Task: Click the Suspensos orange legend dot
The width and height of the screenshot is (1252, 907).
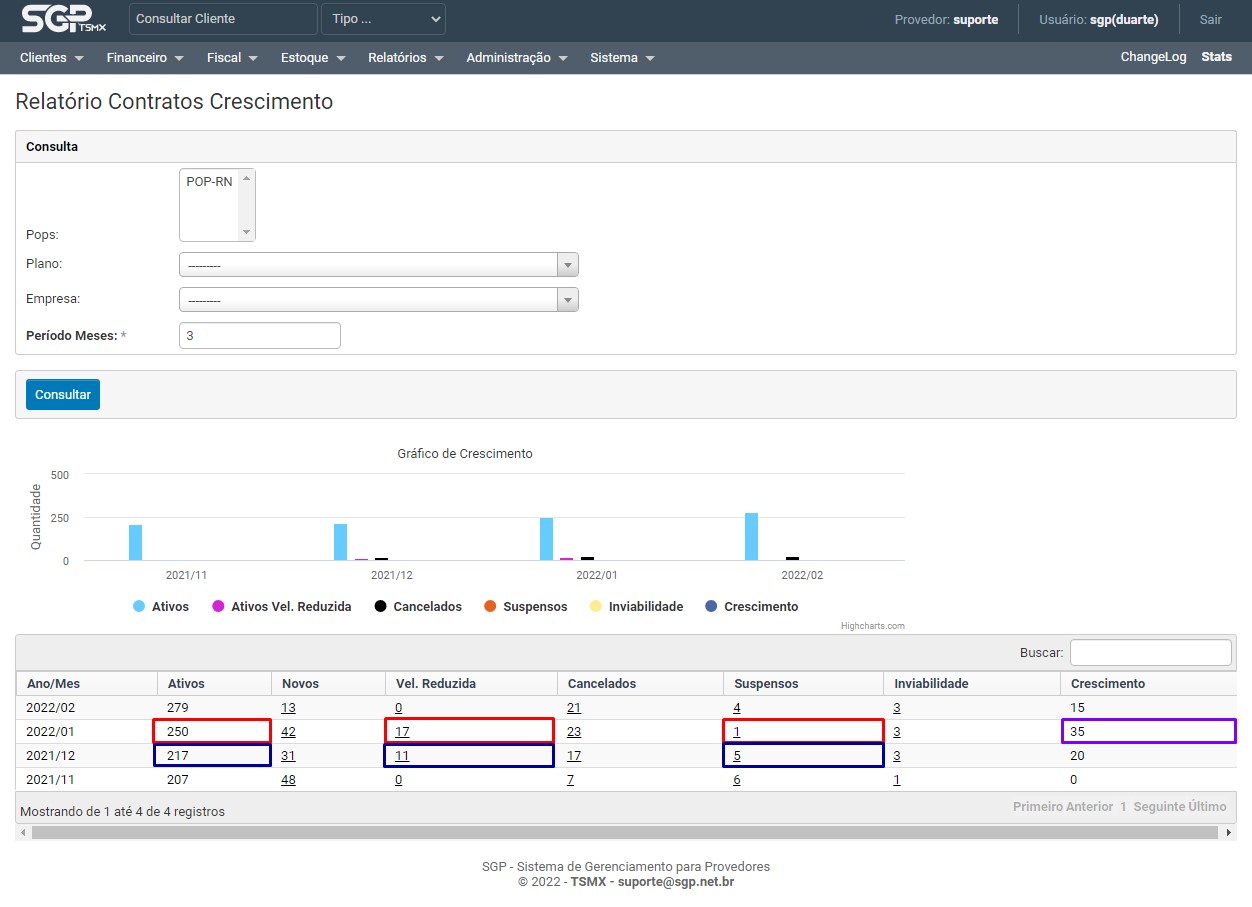Action: (x=490, y=607)
